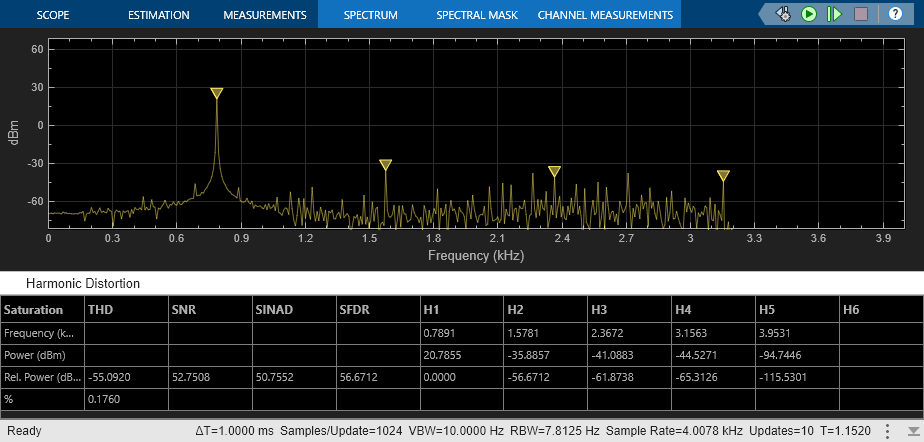The width and height of the screenshot is (924, 442).
Task: Open the Estimation tab
Action: [158, 15]
